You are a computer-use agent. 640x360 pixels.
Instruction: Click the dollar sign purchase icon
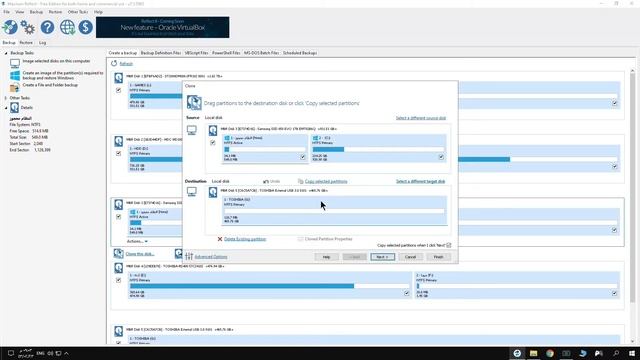(x=85, y=27)
